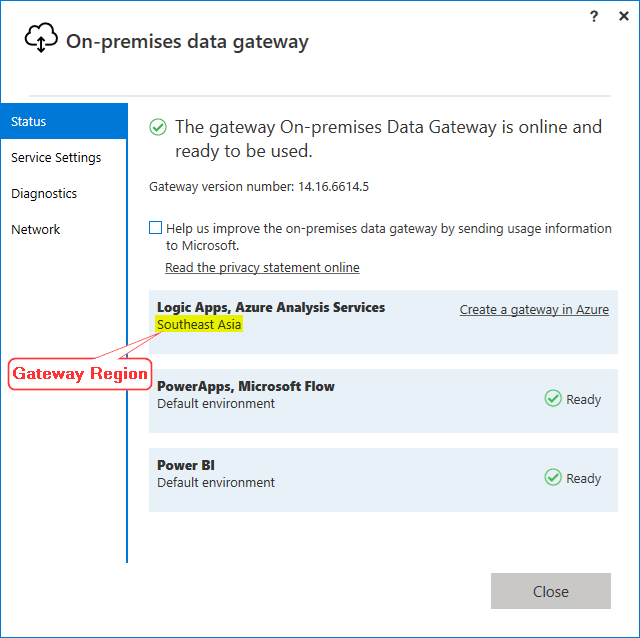640x638 pixels.
Task: Click the gateway version number text
Action: pyautogui.click(x=259, y=187)
